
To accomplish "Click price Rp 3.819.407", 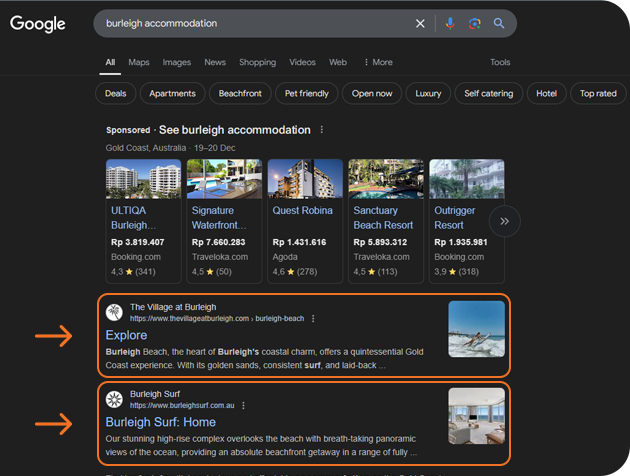I will [x=137, y=242].
